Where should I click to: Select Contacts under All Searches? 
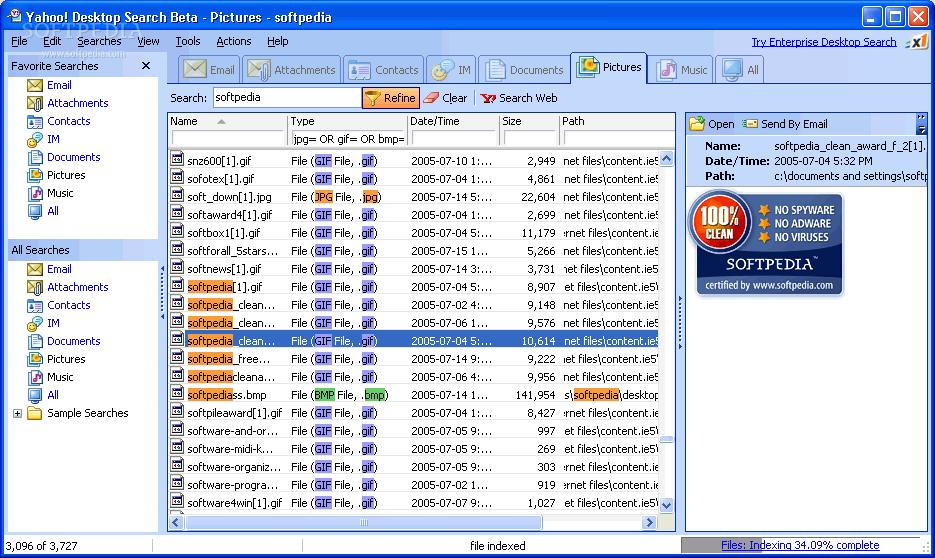click(69, 305)
